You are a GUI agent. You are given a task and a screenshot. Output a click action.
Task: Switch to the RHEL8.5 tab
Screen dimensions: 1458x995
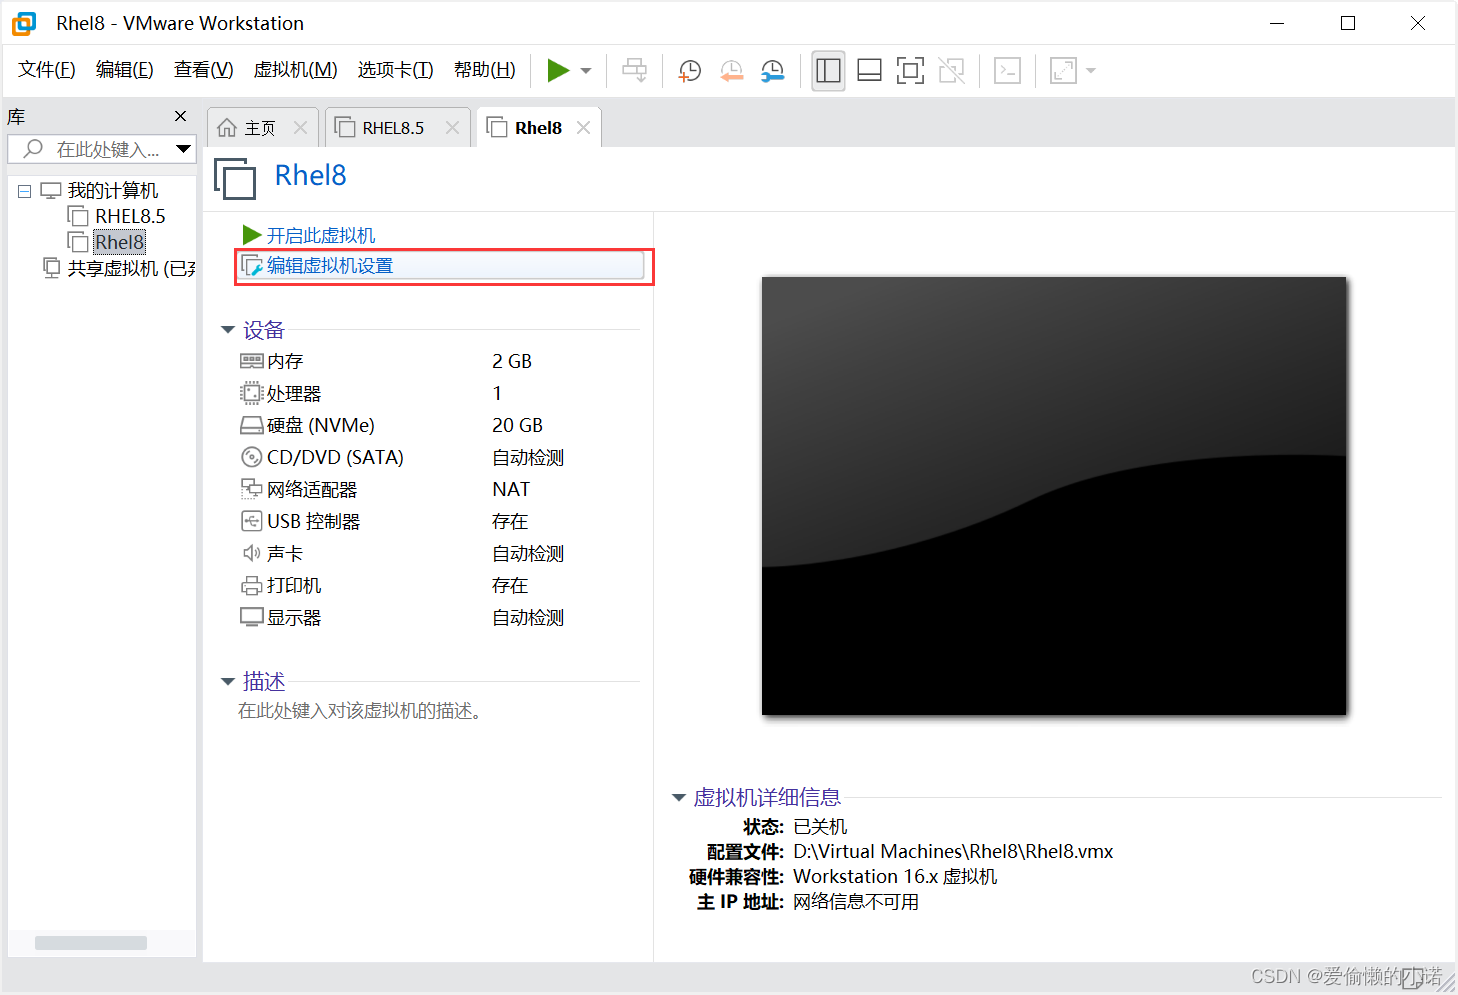point(392,128)
